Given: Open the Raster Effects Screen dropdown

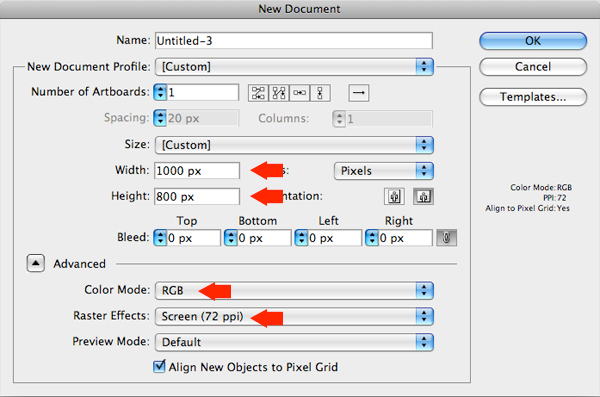Looking at the screenshot, I should click(x=294, y=316).
